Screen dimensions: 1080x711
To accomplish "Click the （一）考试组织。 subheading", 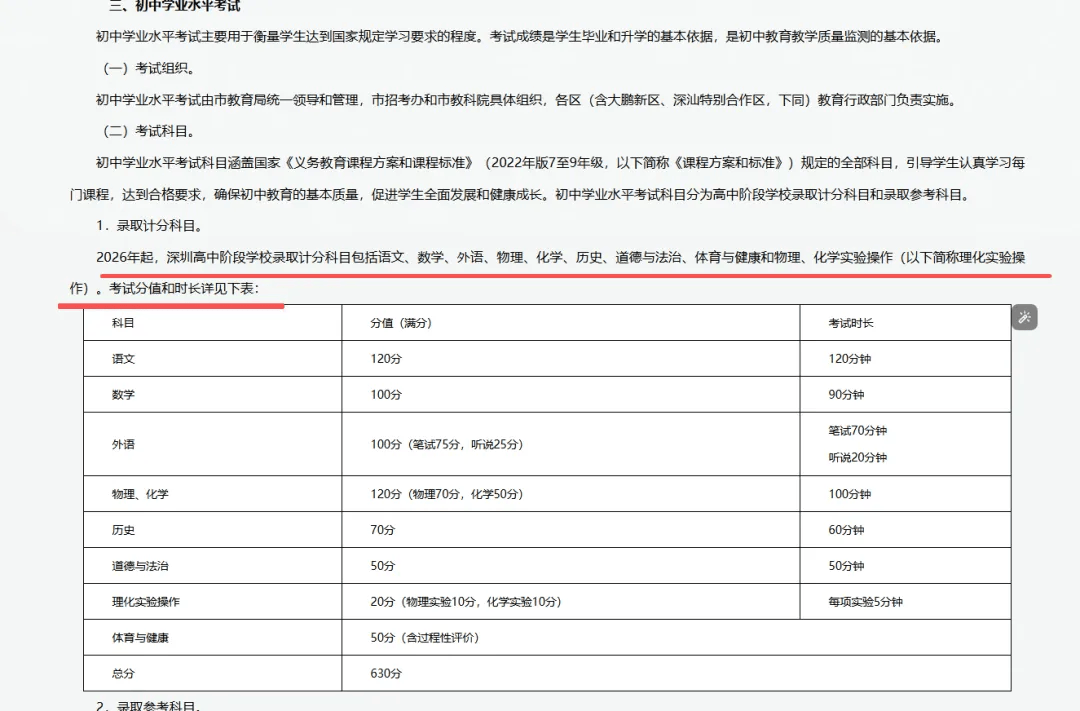I will tap(149, 68).
